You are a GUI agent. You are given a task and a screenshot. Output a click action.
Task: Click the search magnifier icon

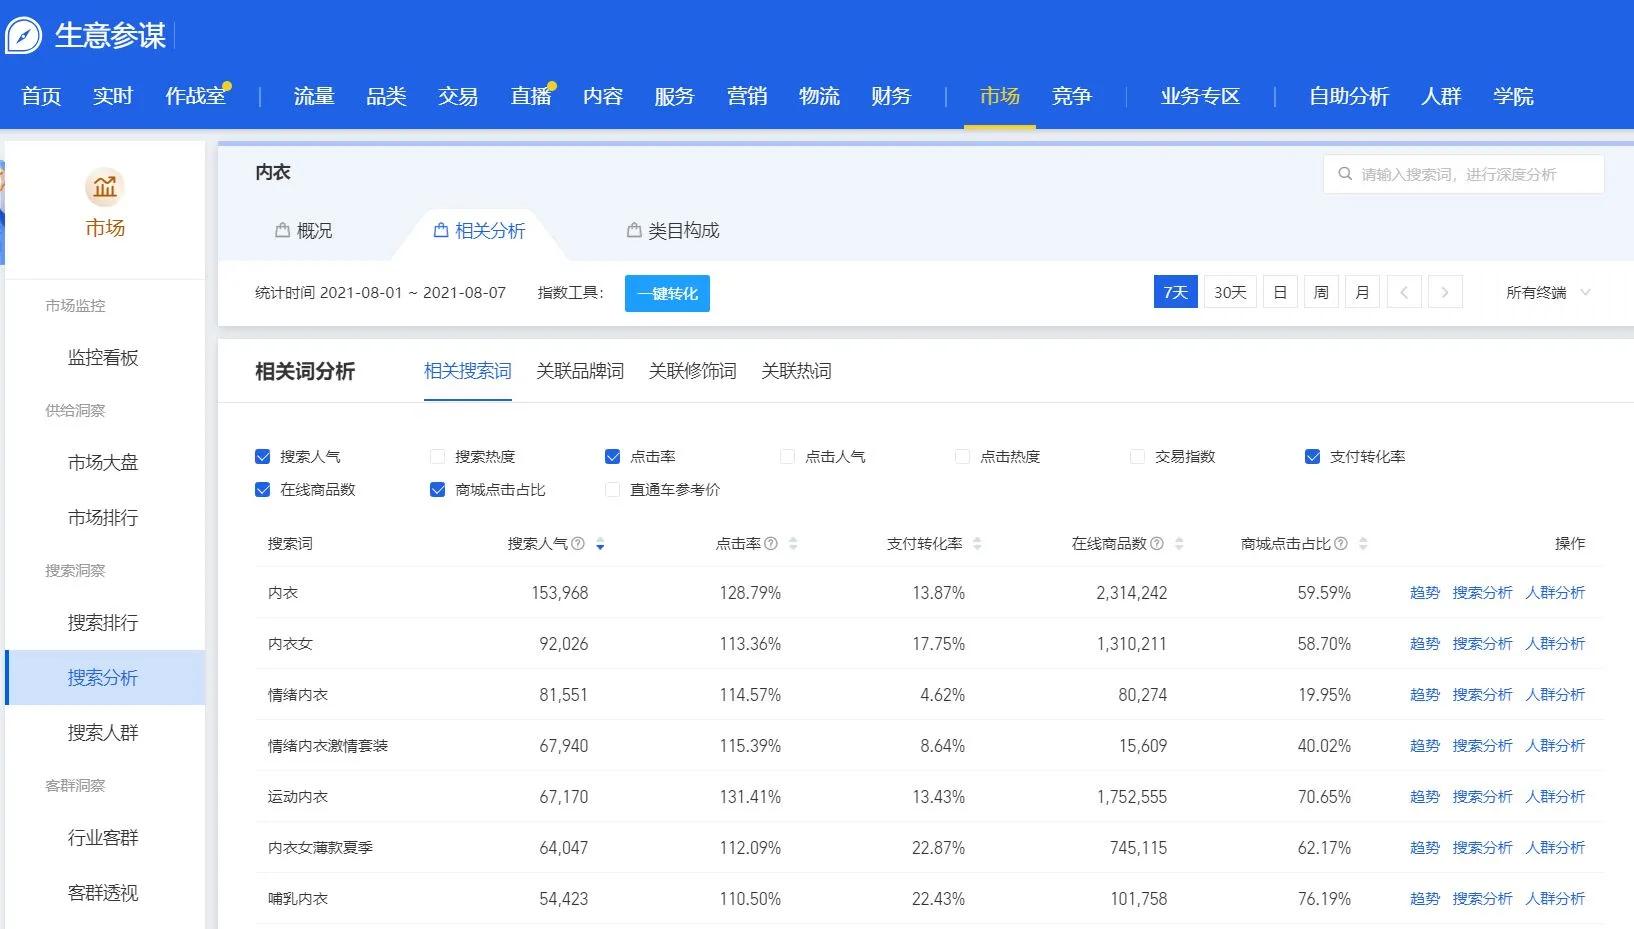1345,174
